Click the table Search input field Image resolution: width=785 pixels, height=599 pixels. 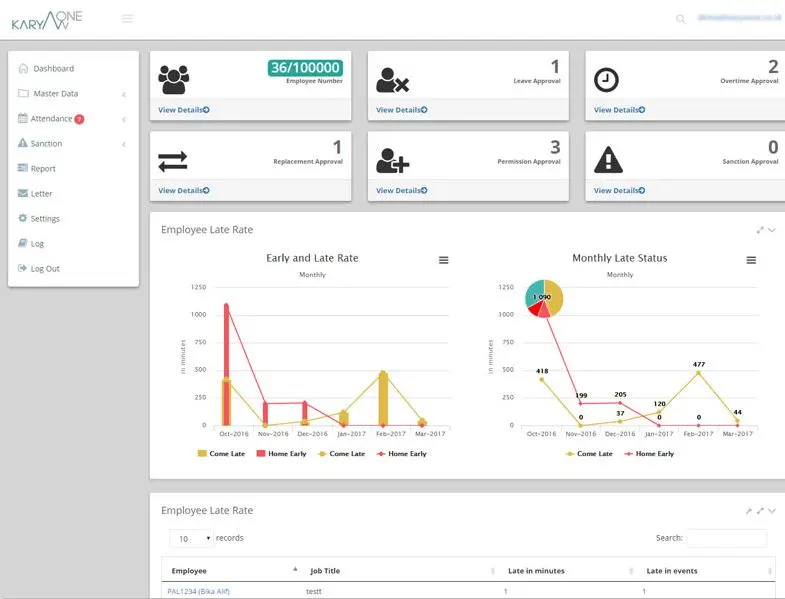point(726,538)
